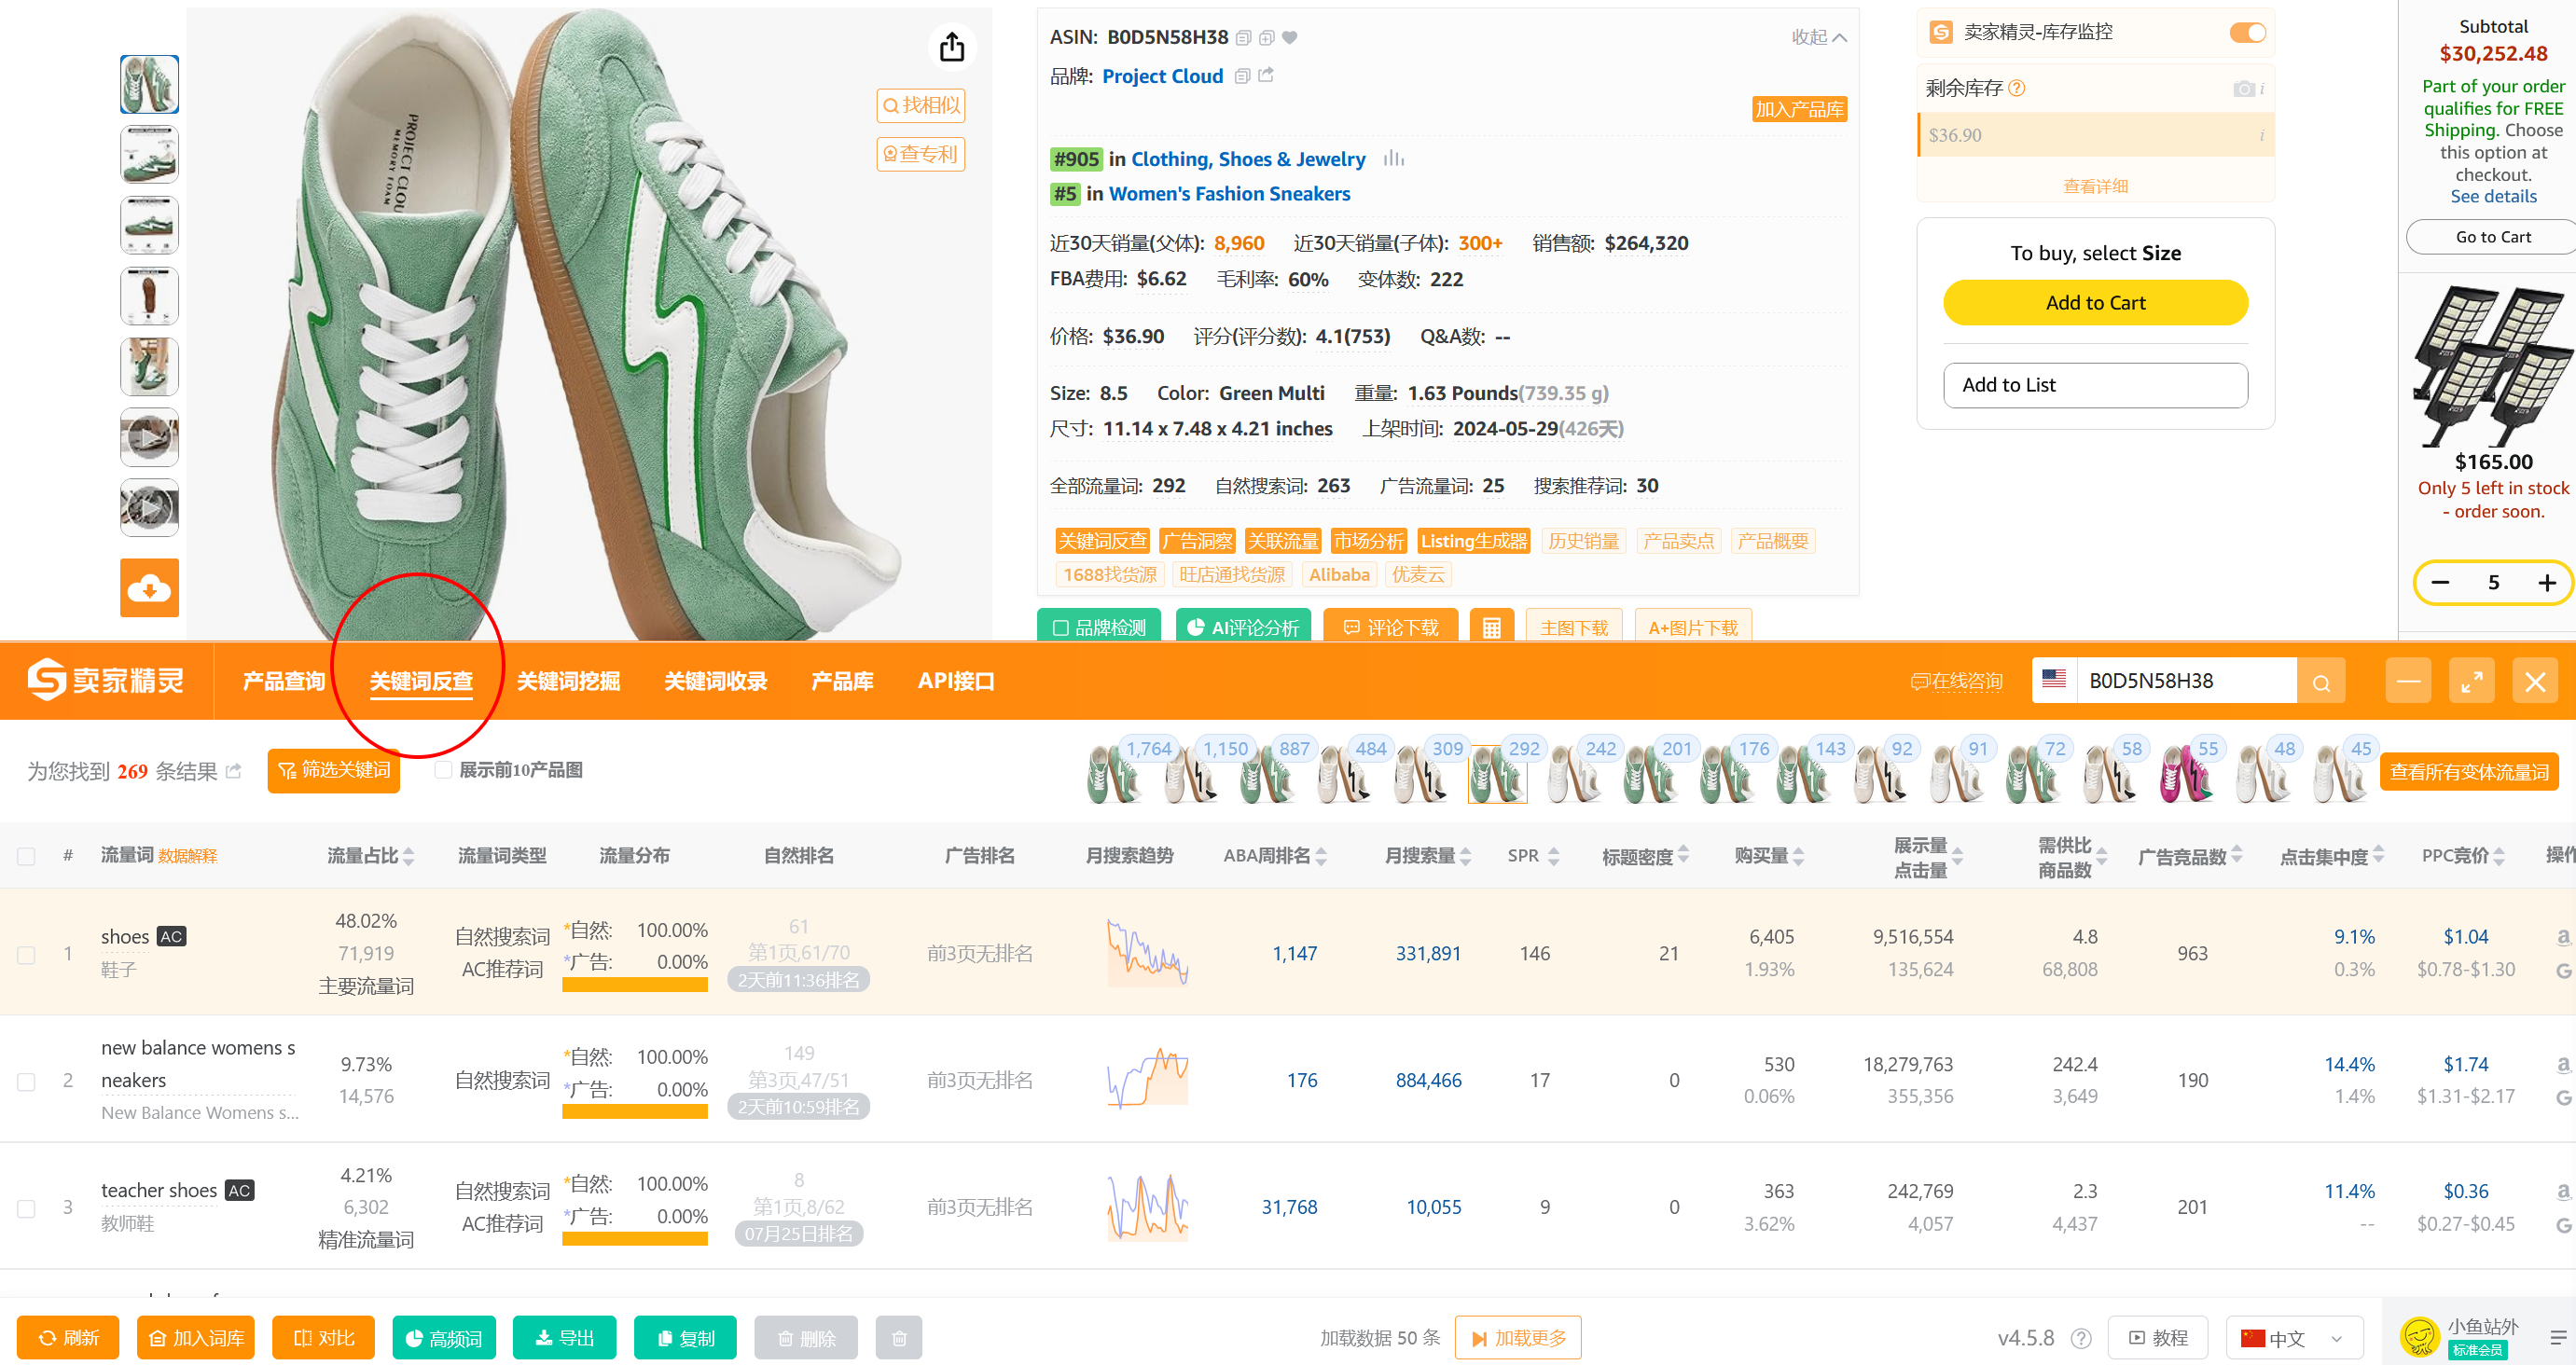2576x1365 pixels.
Task: Click the help icon beside 剩余库存
Action: pos(2017,88)
